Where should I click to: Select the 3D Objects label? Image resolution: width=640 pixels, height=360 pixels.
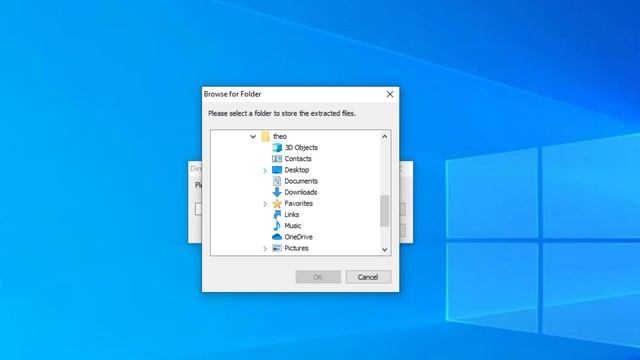(301, 147)
